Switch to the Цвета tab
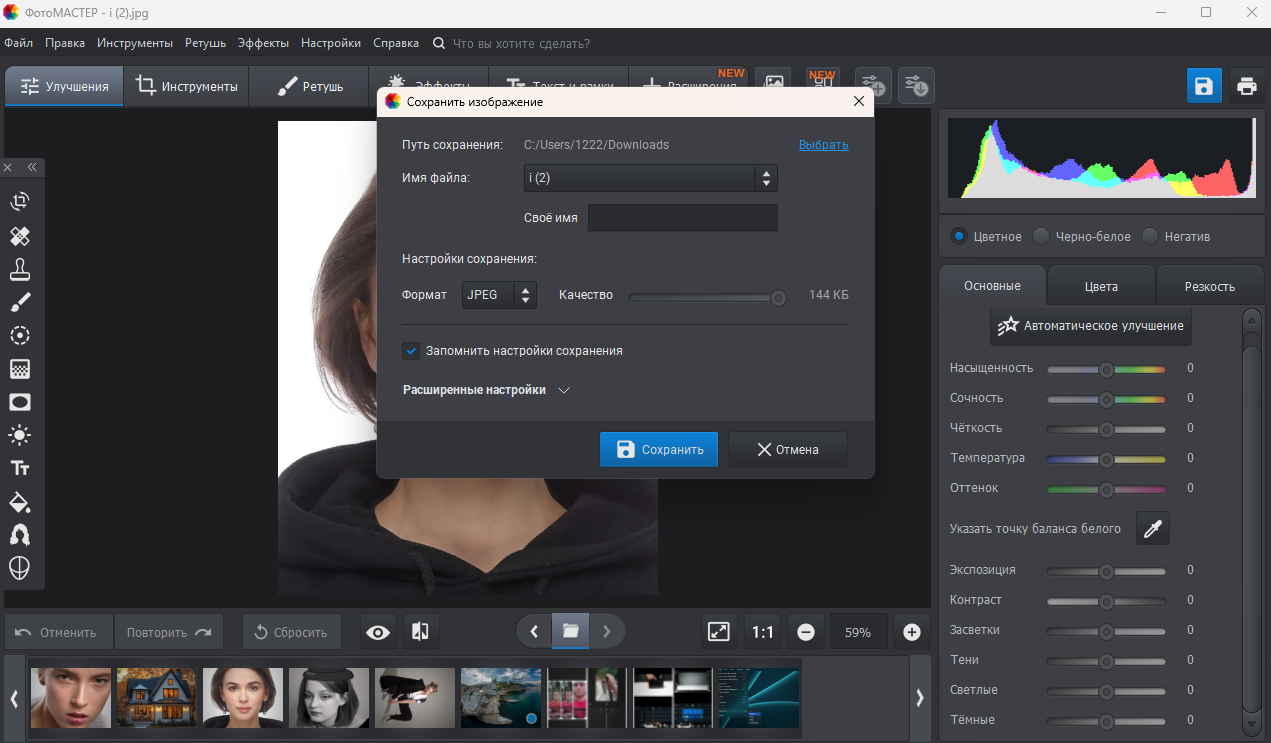Image resolution: width=1271 pixels, height=743 pixels. [1101, 286]
